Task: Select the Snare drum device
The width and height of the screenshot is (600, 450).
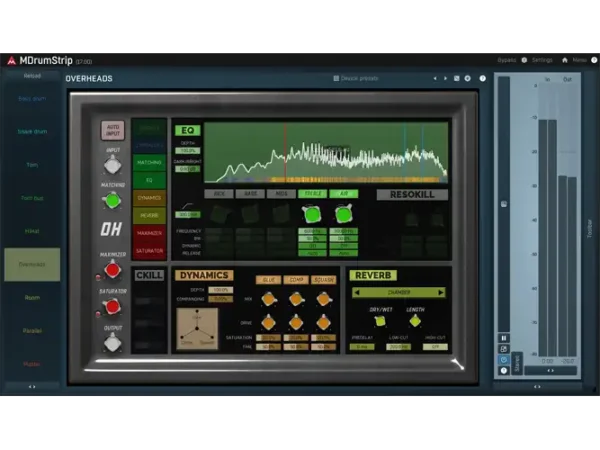Action: coord(32,131)
